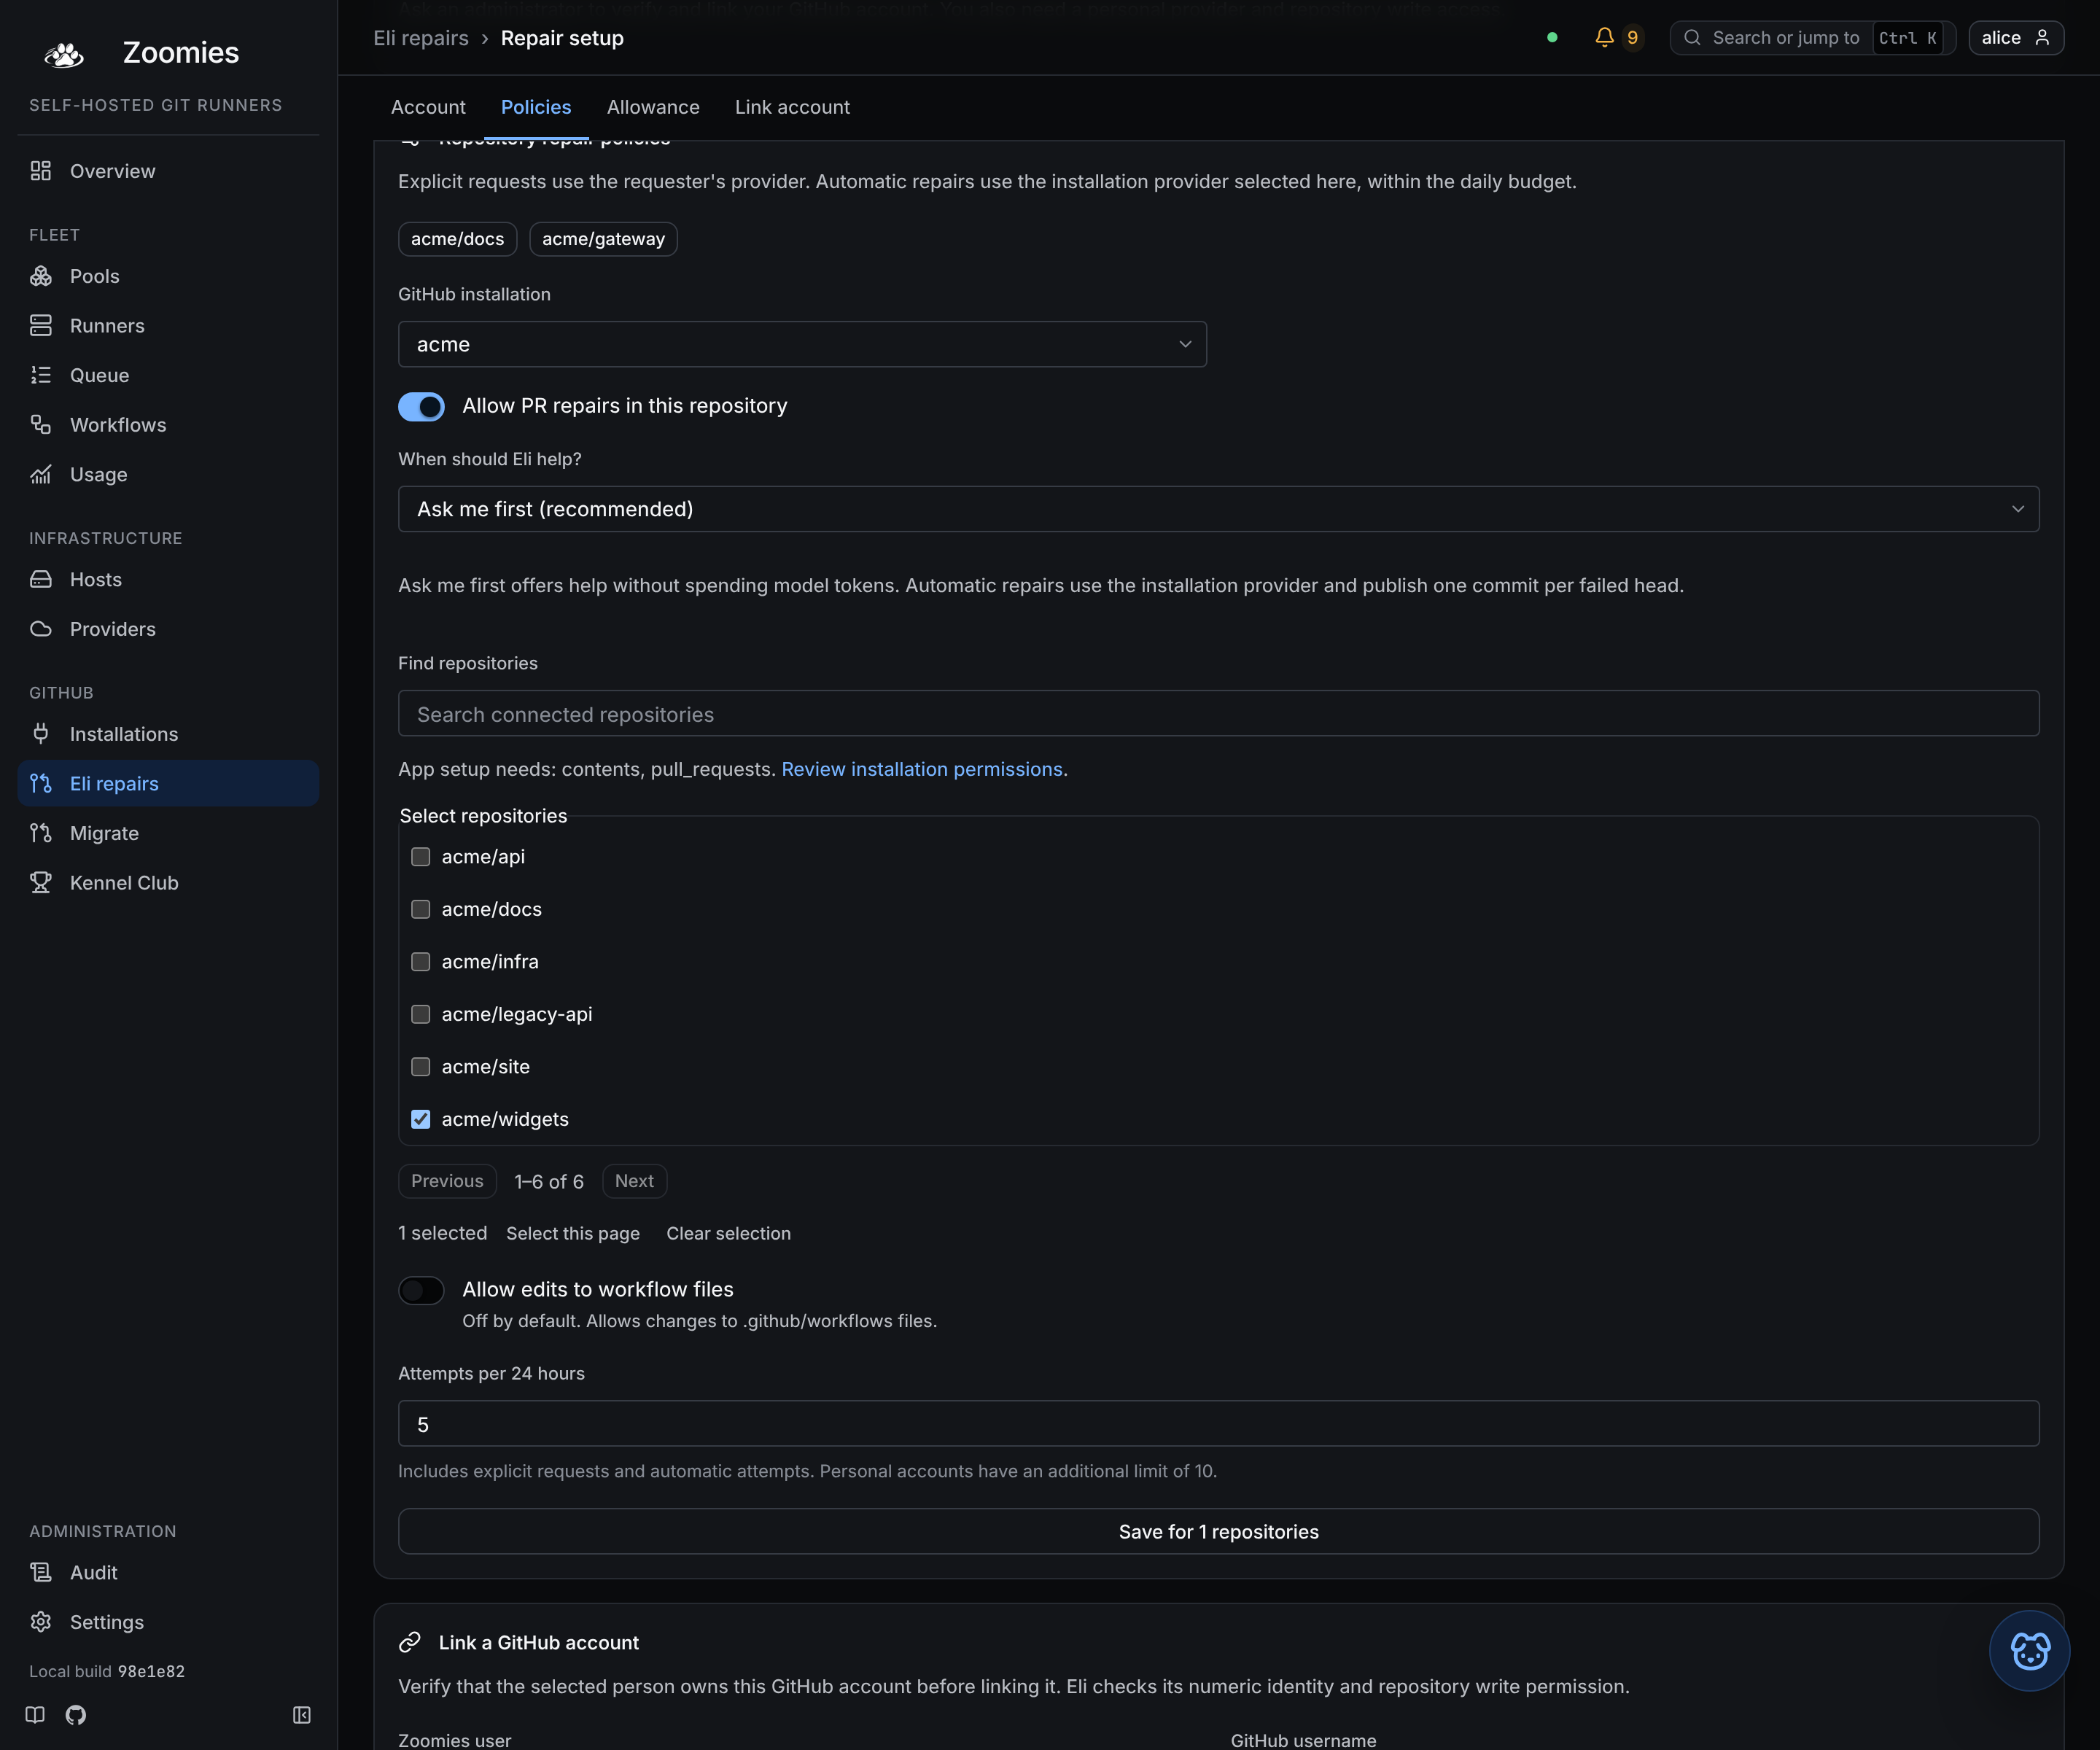The height and width of the screenshot is (1750, 2100).
Task: Click the Zoomies paw logo icon
Action: click(64, 54)
